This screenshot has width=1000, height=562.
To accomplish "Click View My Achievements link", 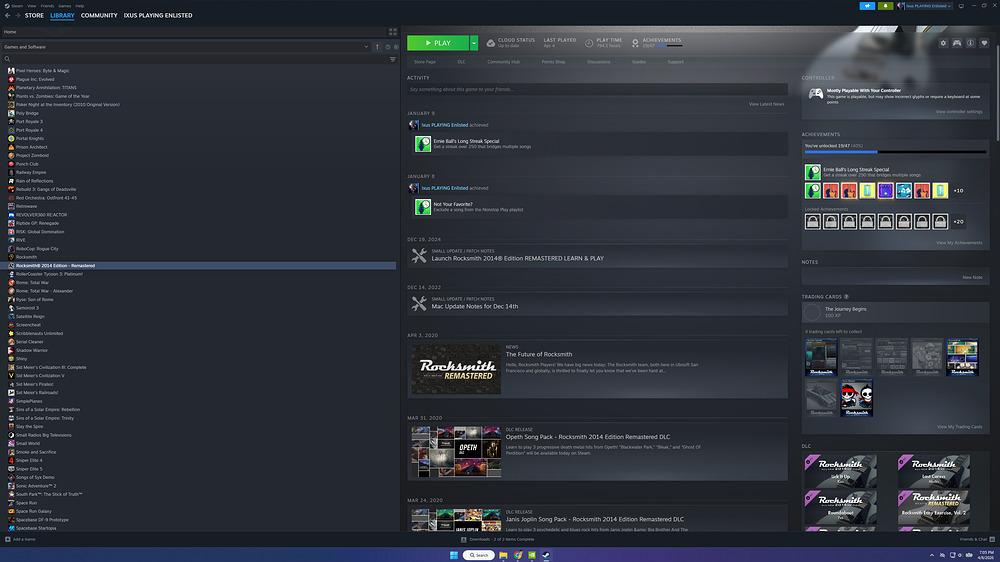I will tap(958, 243).
